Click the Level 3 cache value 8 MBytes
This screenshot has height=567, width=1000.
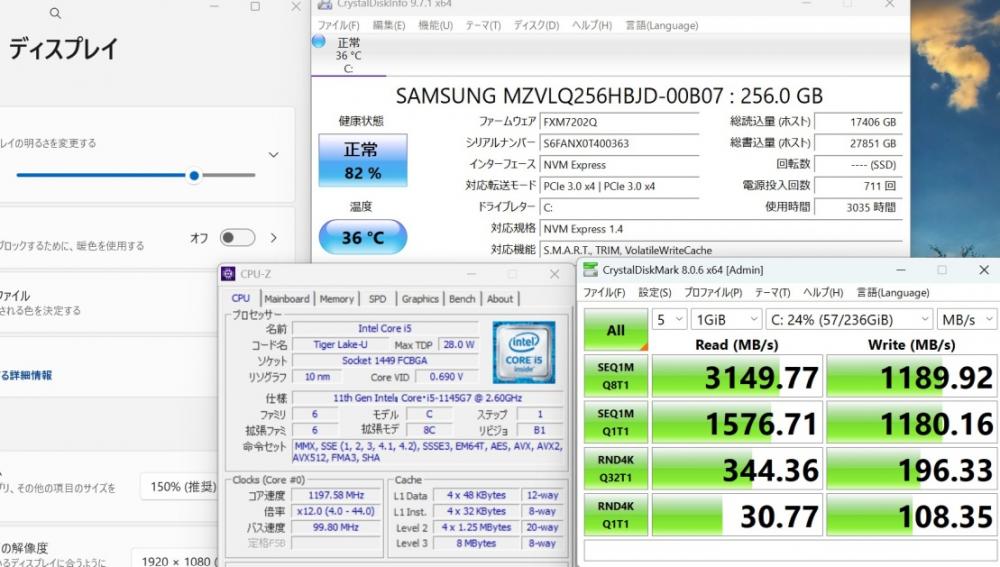476,543
